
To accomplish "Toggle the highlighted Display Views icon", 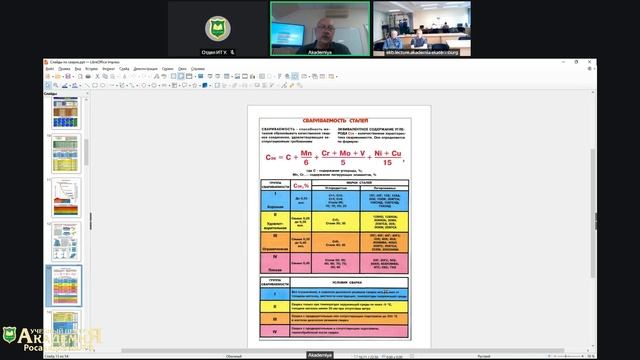I will [x=181, y=76].
